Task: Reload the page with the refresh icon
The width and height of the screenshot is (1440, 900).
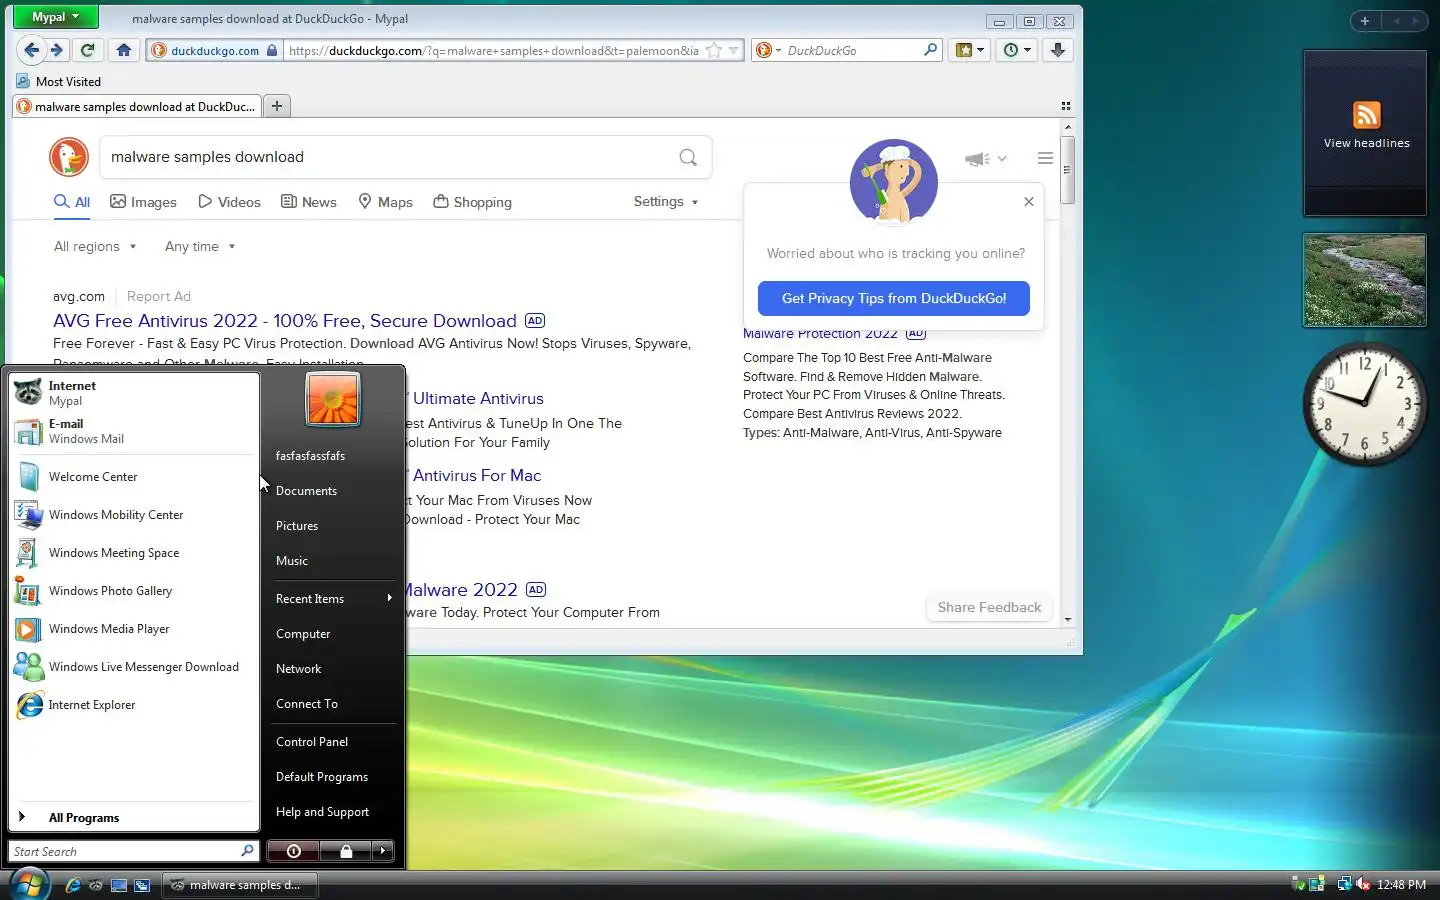Action: pyautogui.click(x=88, y=50)
